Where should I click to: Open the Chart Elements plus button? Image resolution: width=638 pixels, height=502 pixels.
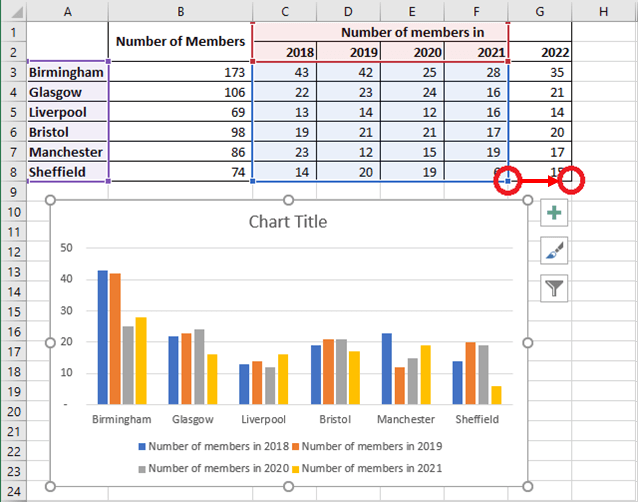click(x=554, y=212)
